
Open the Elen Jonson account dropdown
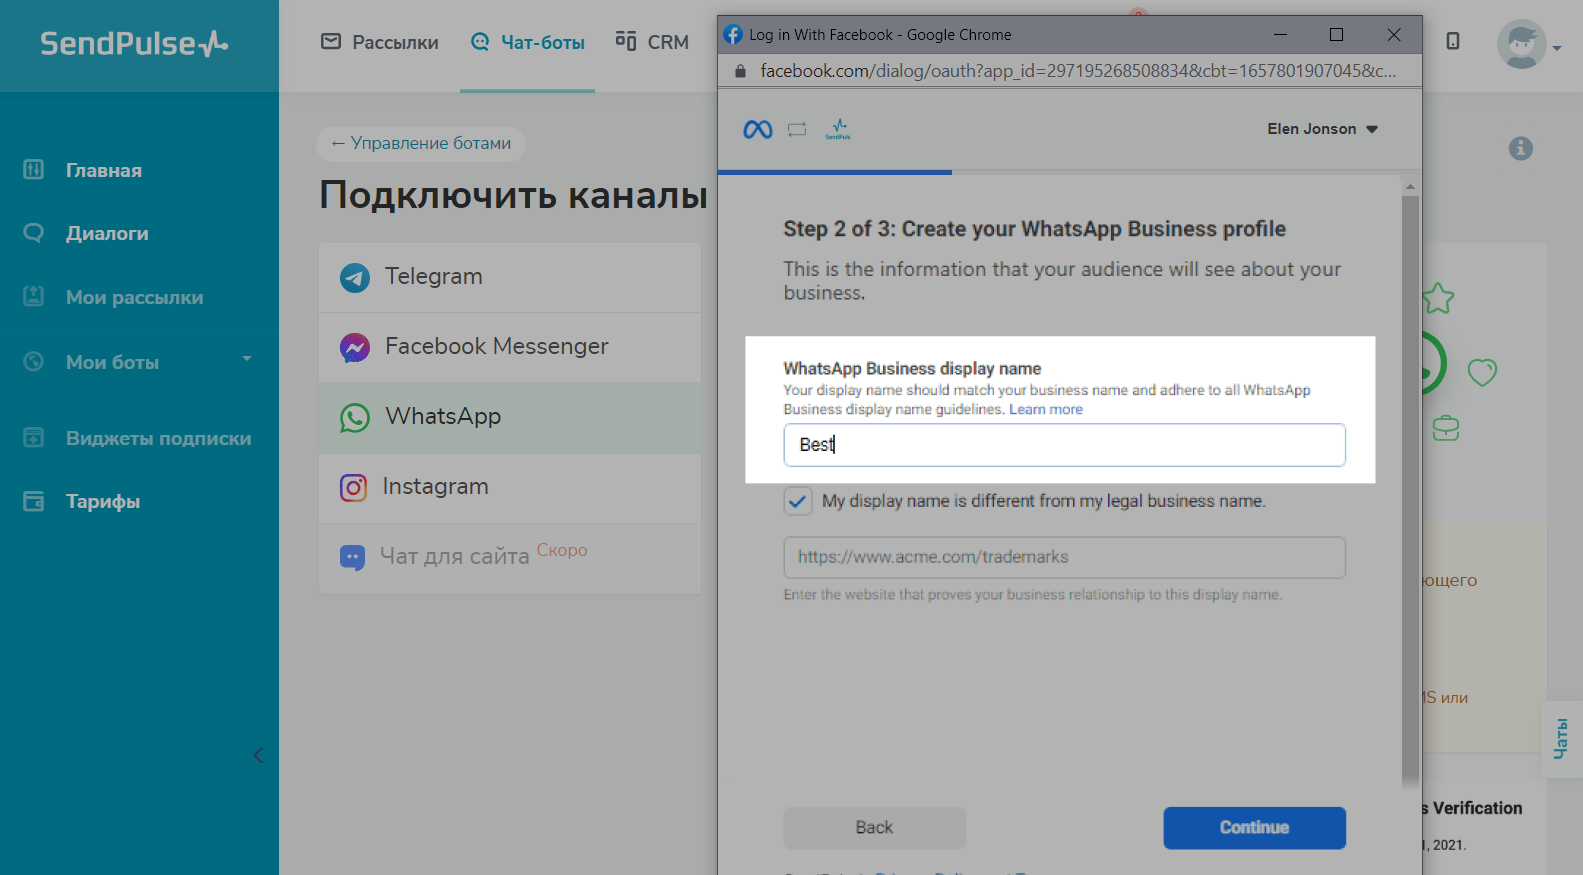1322,129
